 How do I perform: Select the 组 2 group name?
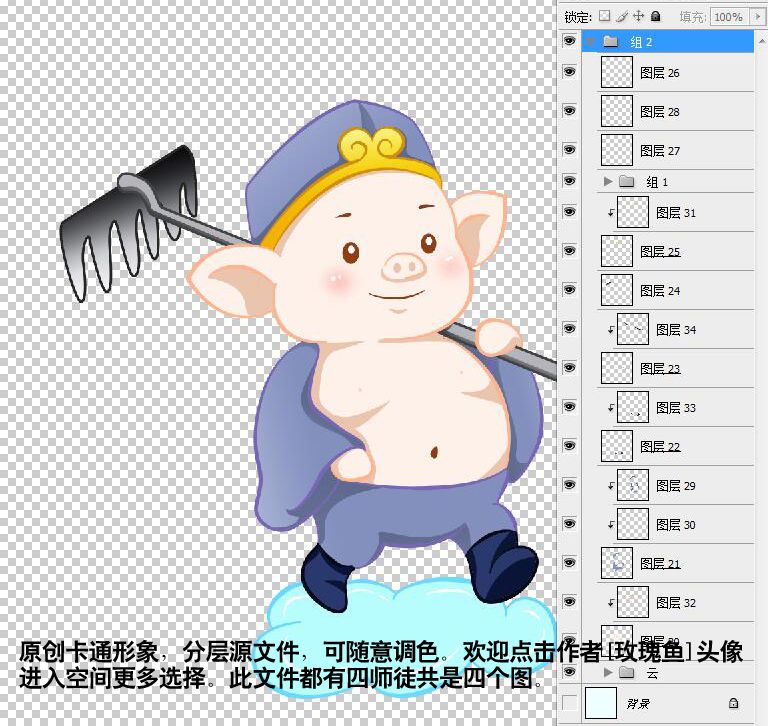(x=642, y=42)
